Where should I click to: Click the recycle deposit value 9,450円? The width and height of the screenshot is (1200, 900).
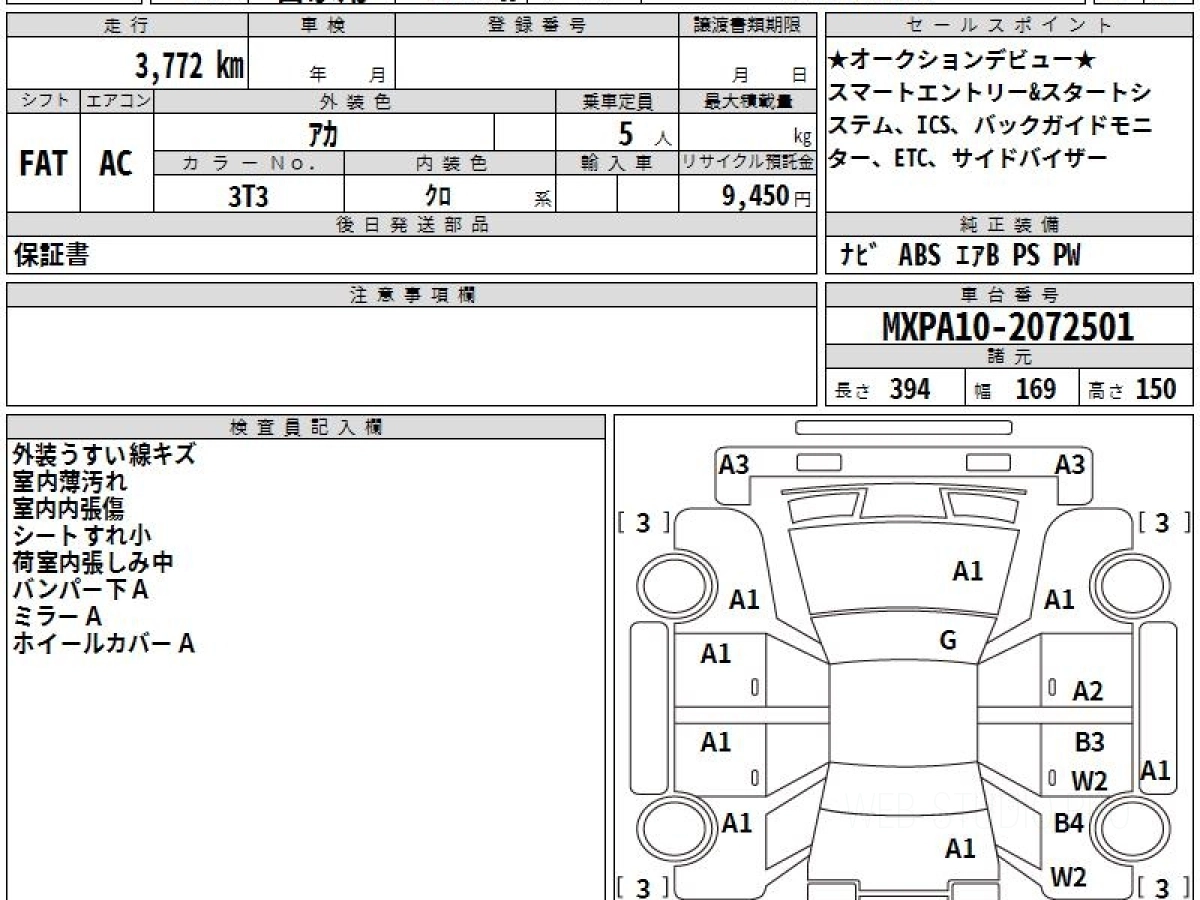click(766, 196)
